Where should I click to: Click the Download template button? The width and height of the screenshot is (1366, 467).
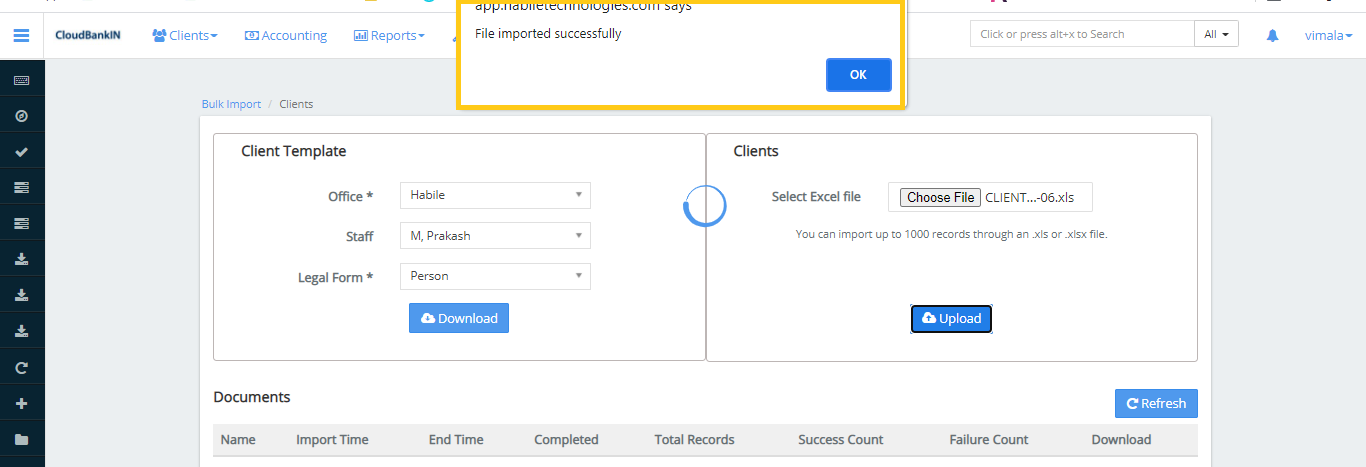pyautogui.click(x=459, y=318)
